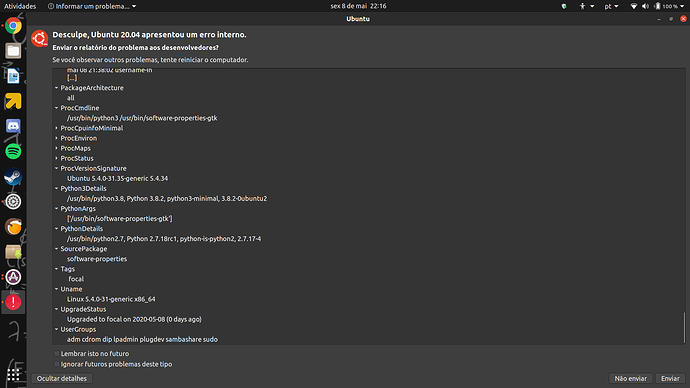The height and width of the screenshot is (388, 690).
Task: Open the clock and calendar menu
Action: tap(358, 6)
